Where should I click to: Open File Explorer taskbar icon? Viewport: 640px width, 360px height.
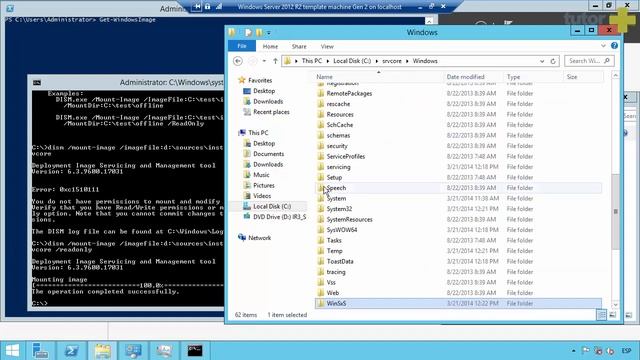click(102, 351)
